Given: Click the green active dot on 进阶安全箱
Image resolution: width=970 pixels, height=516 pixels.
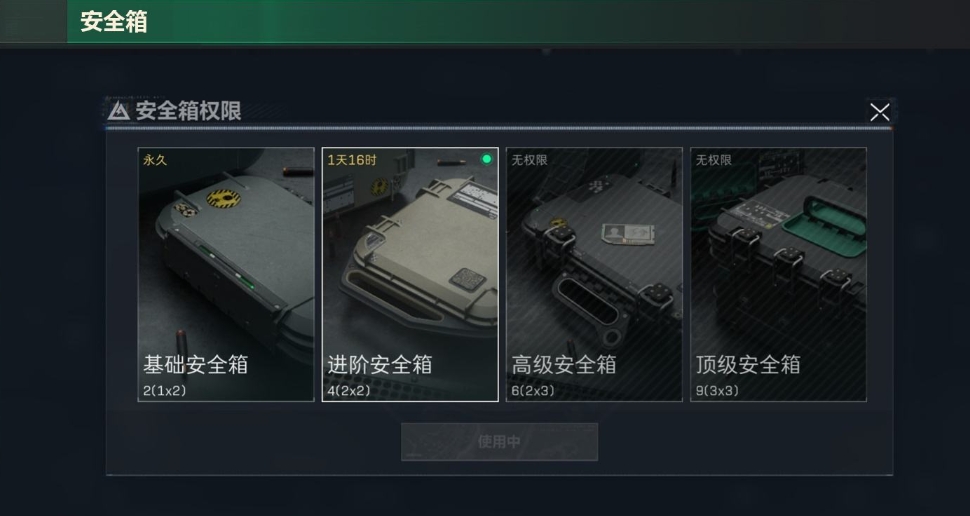Looking at the screenshot, I should (x=487, y=160).
